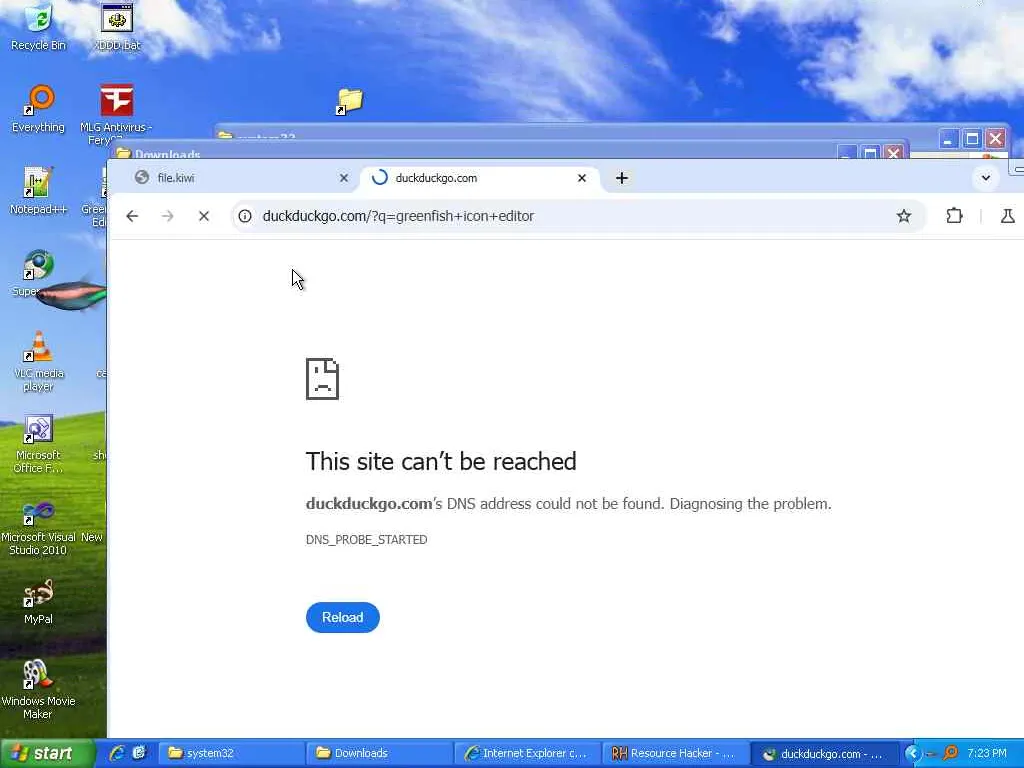Launch Notepad++ from the desktop
This screenshot has height=768, width=1024.
[x=38, y=190]
